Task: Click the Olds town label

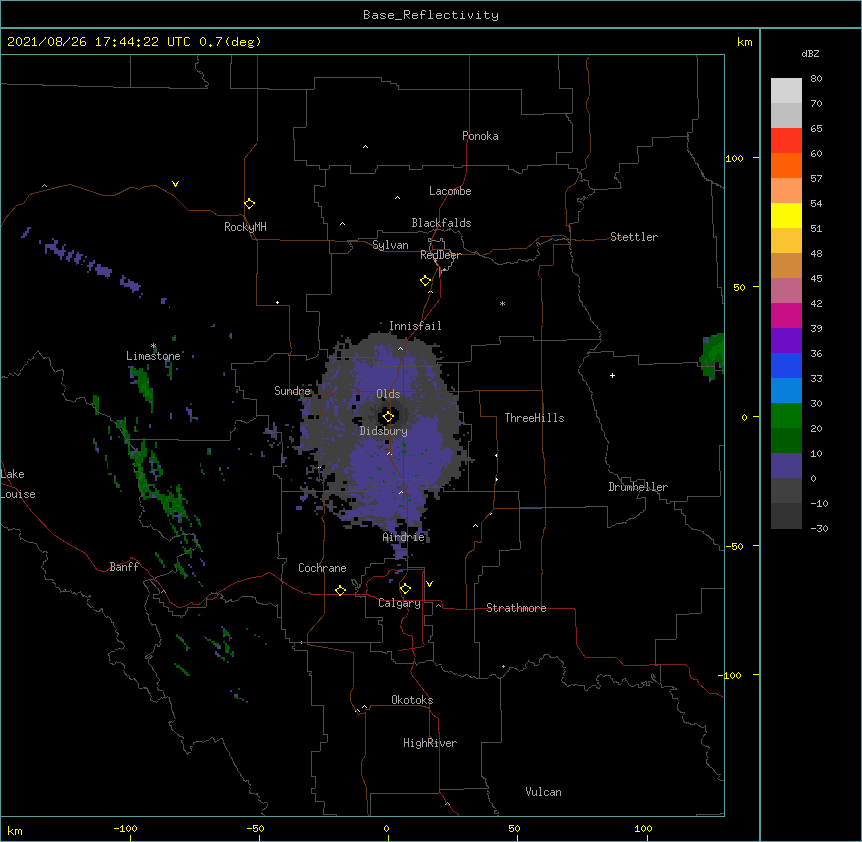Action: (388, 394)
